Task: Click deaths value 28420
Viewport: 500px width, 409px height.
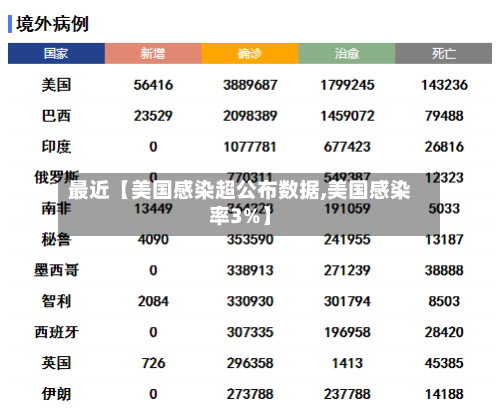Action: coord(444,332)
